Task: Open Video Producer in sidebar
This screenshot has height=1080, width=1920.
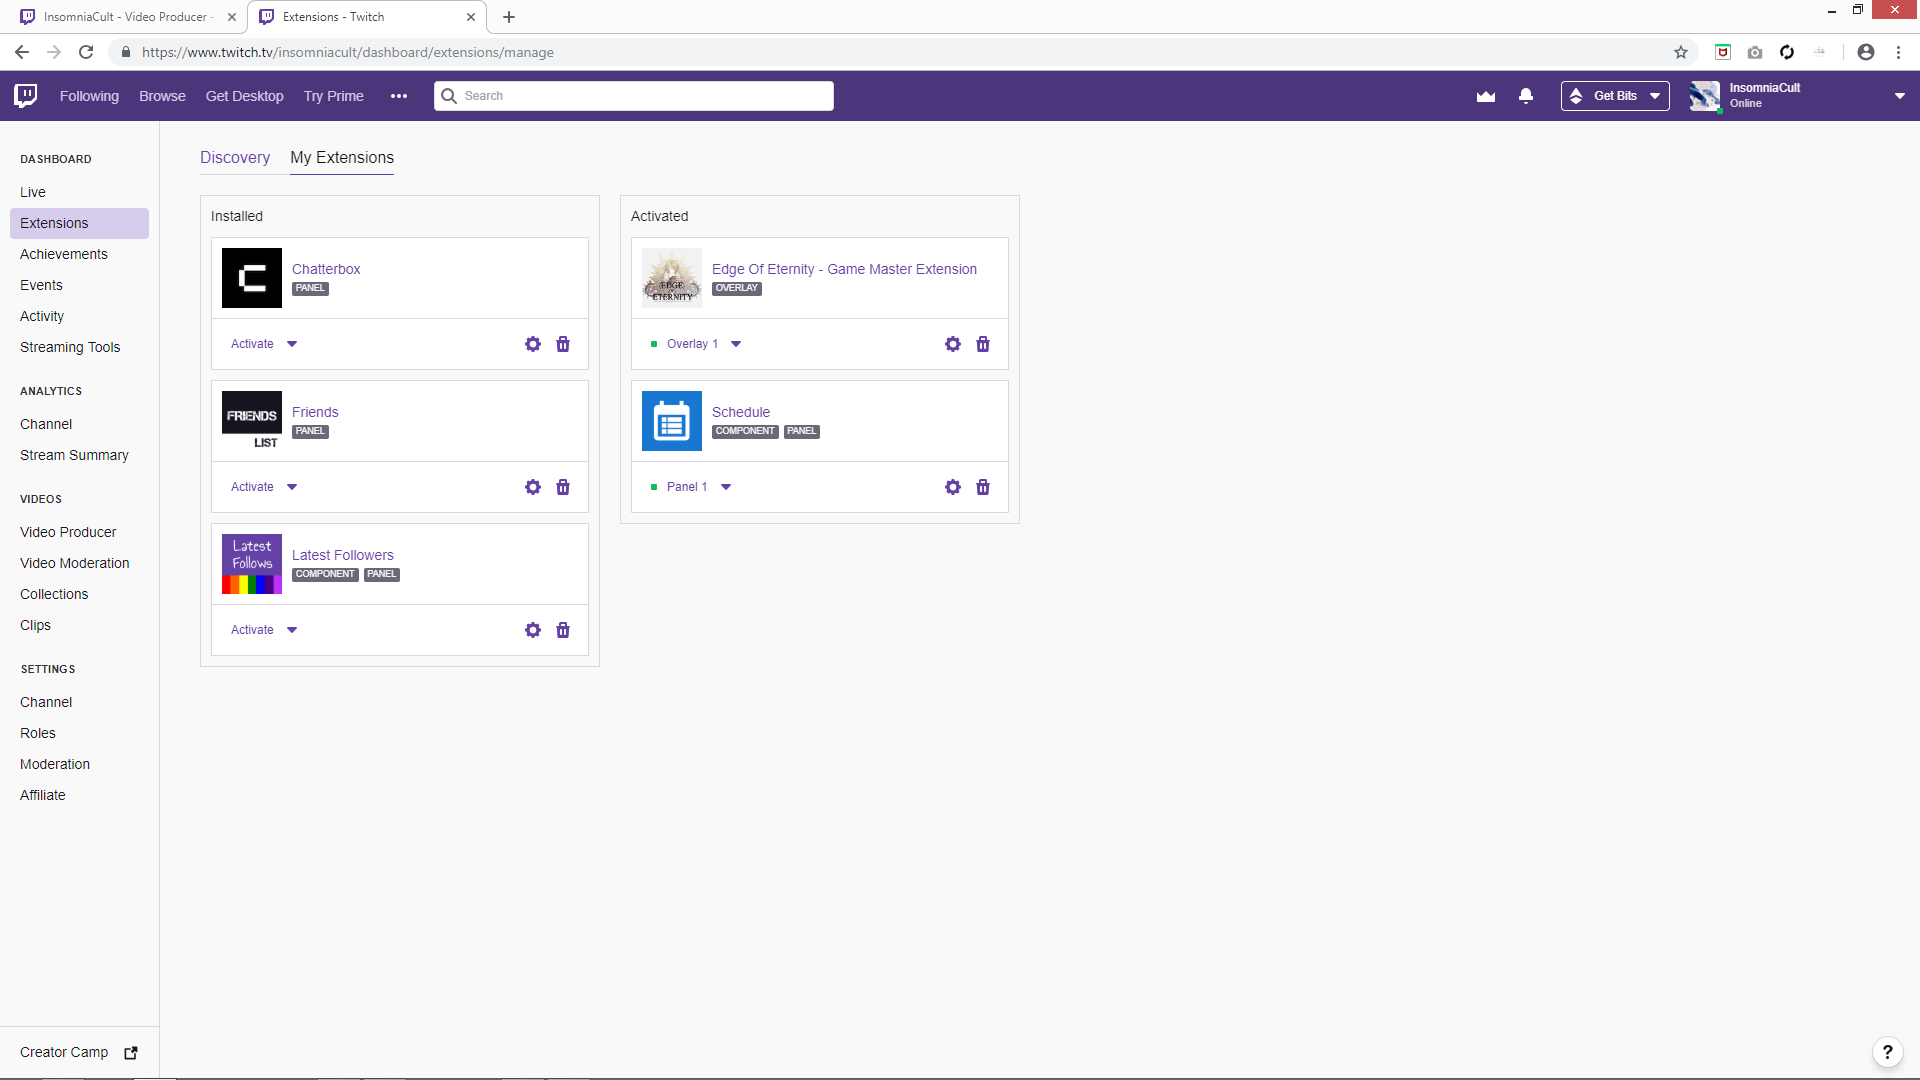Action: pyautogui.click(x=68, y=532)
